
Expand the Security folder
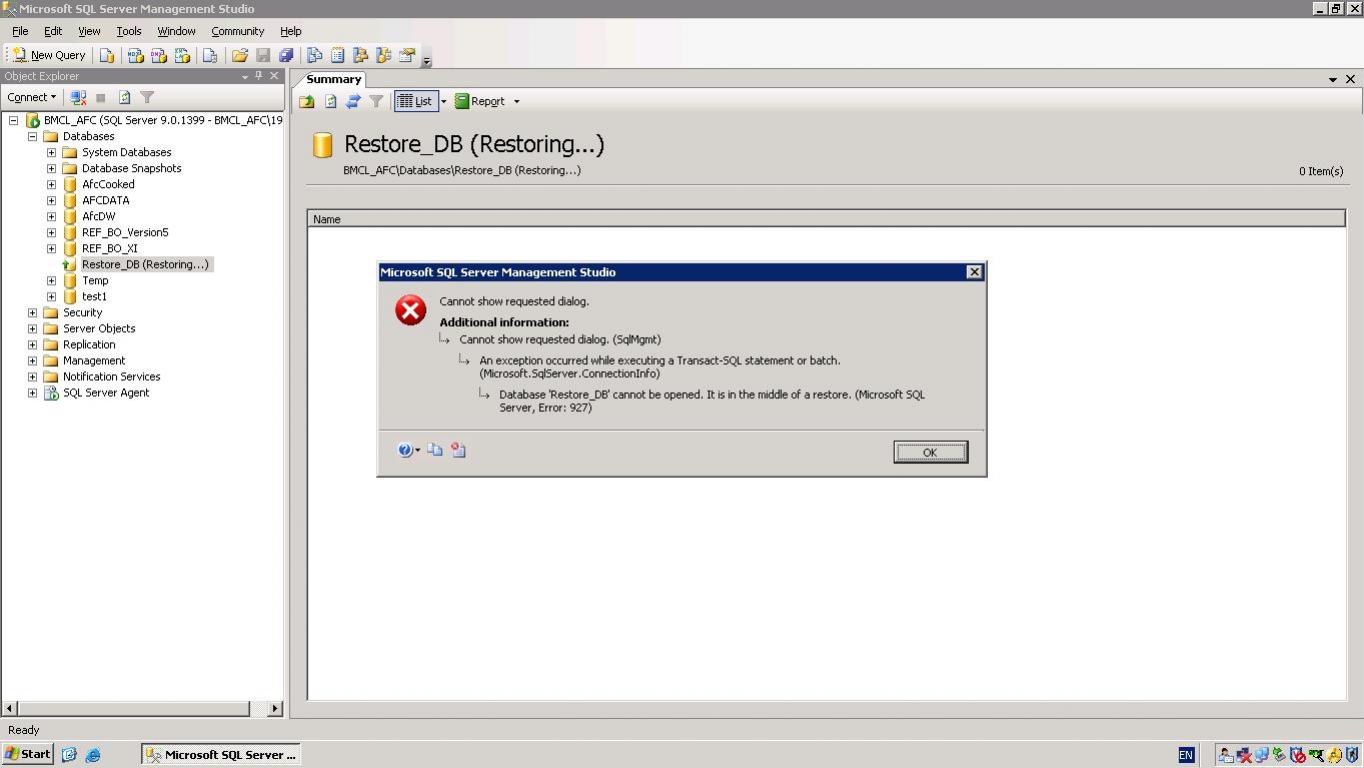coord(32,312)
